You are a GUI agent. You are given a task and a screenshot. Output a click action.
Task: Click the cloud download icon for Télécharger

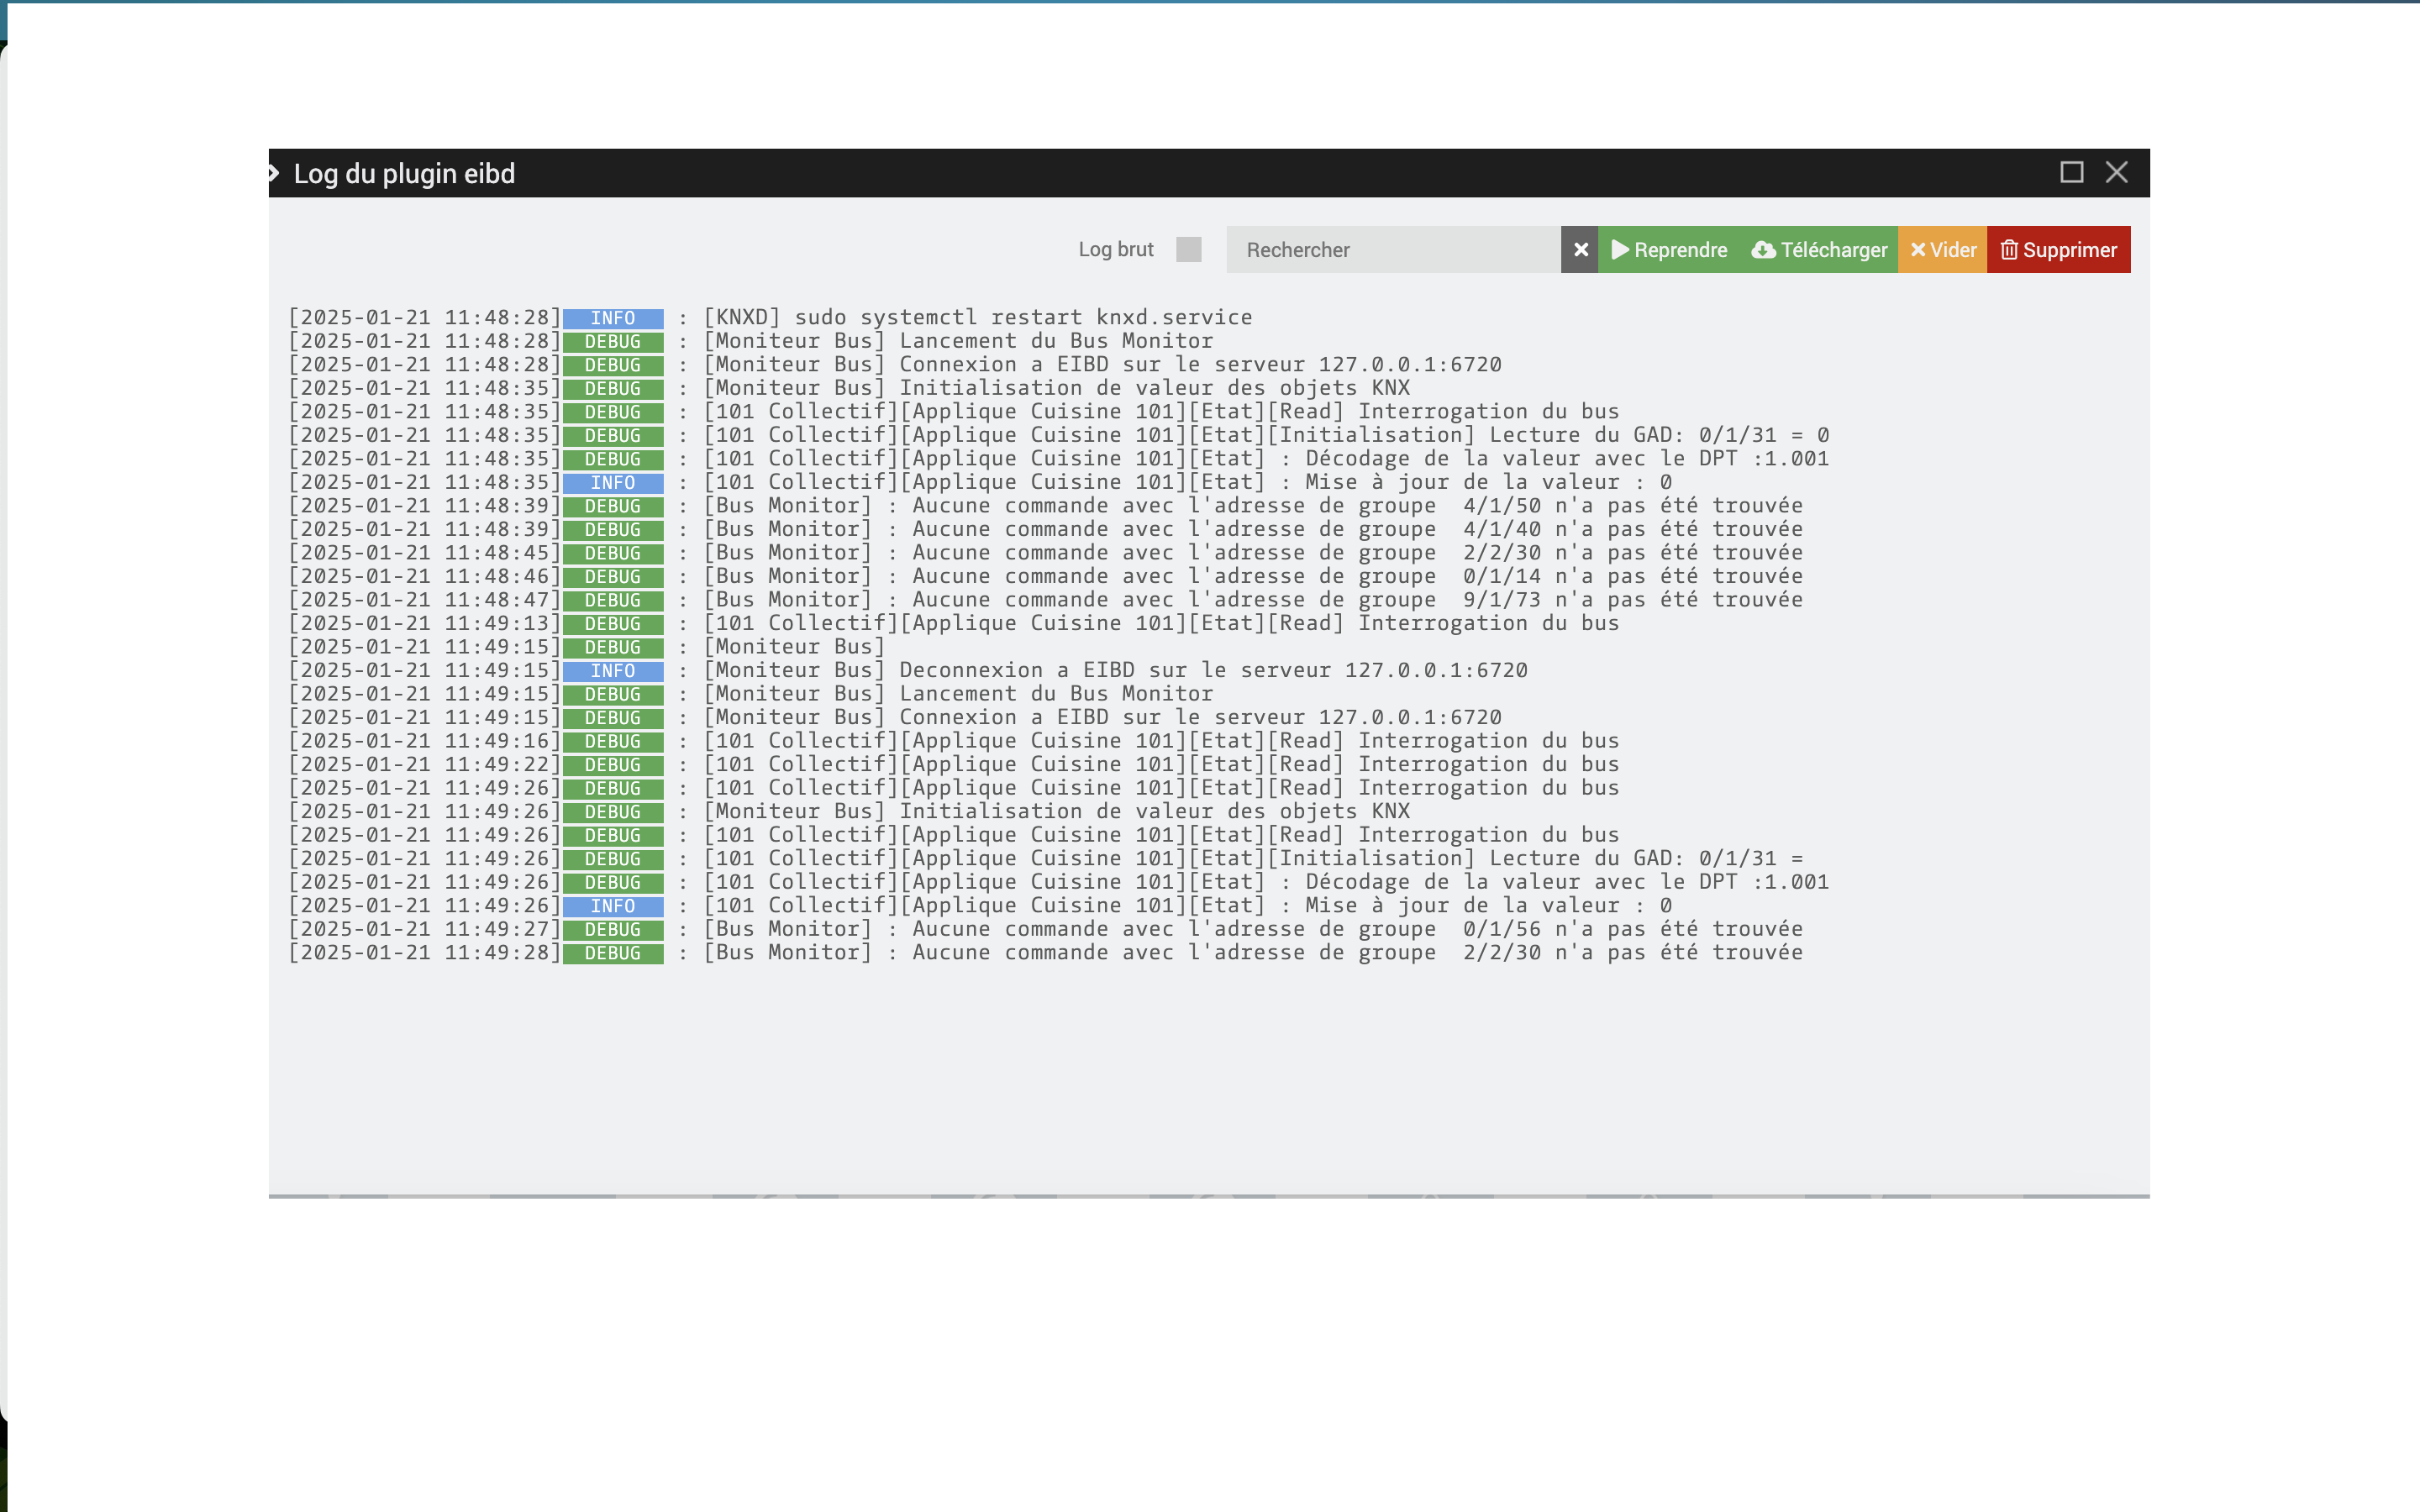(1764, 249)
